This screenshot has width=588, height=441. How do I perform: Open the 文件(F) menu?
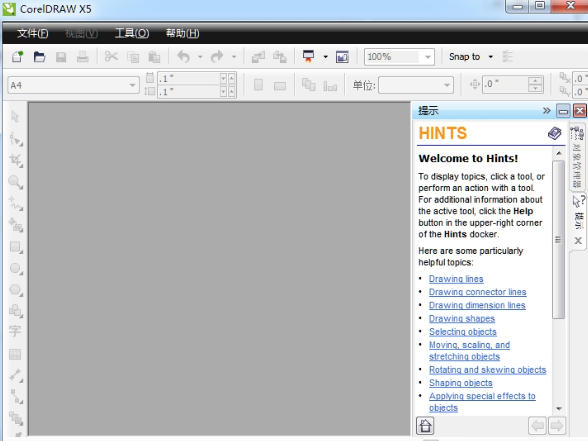click(33, 33)
